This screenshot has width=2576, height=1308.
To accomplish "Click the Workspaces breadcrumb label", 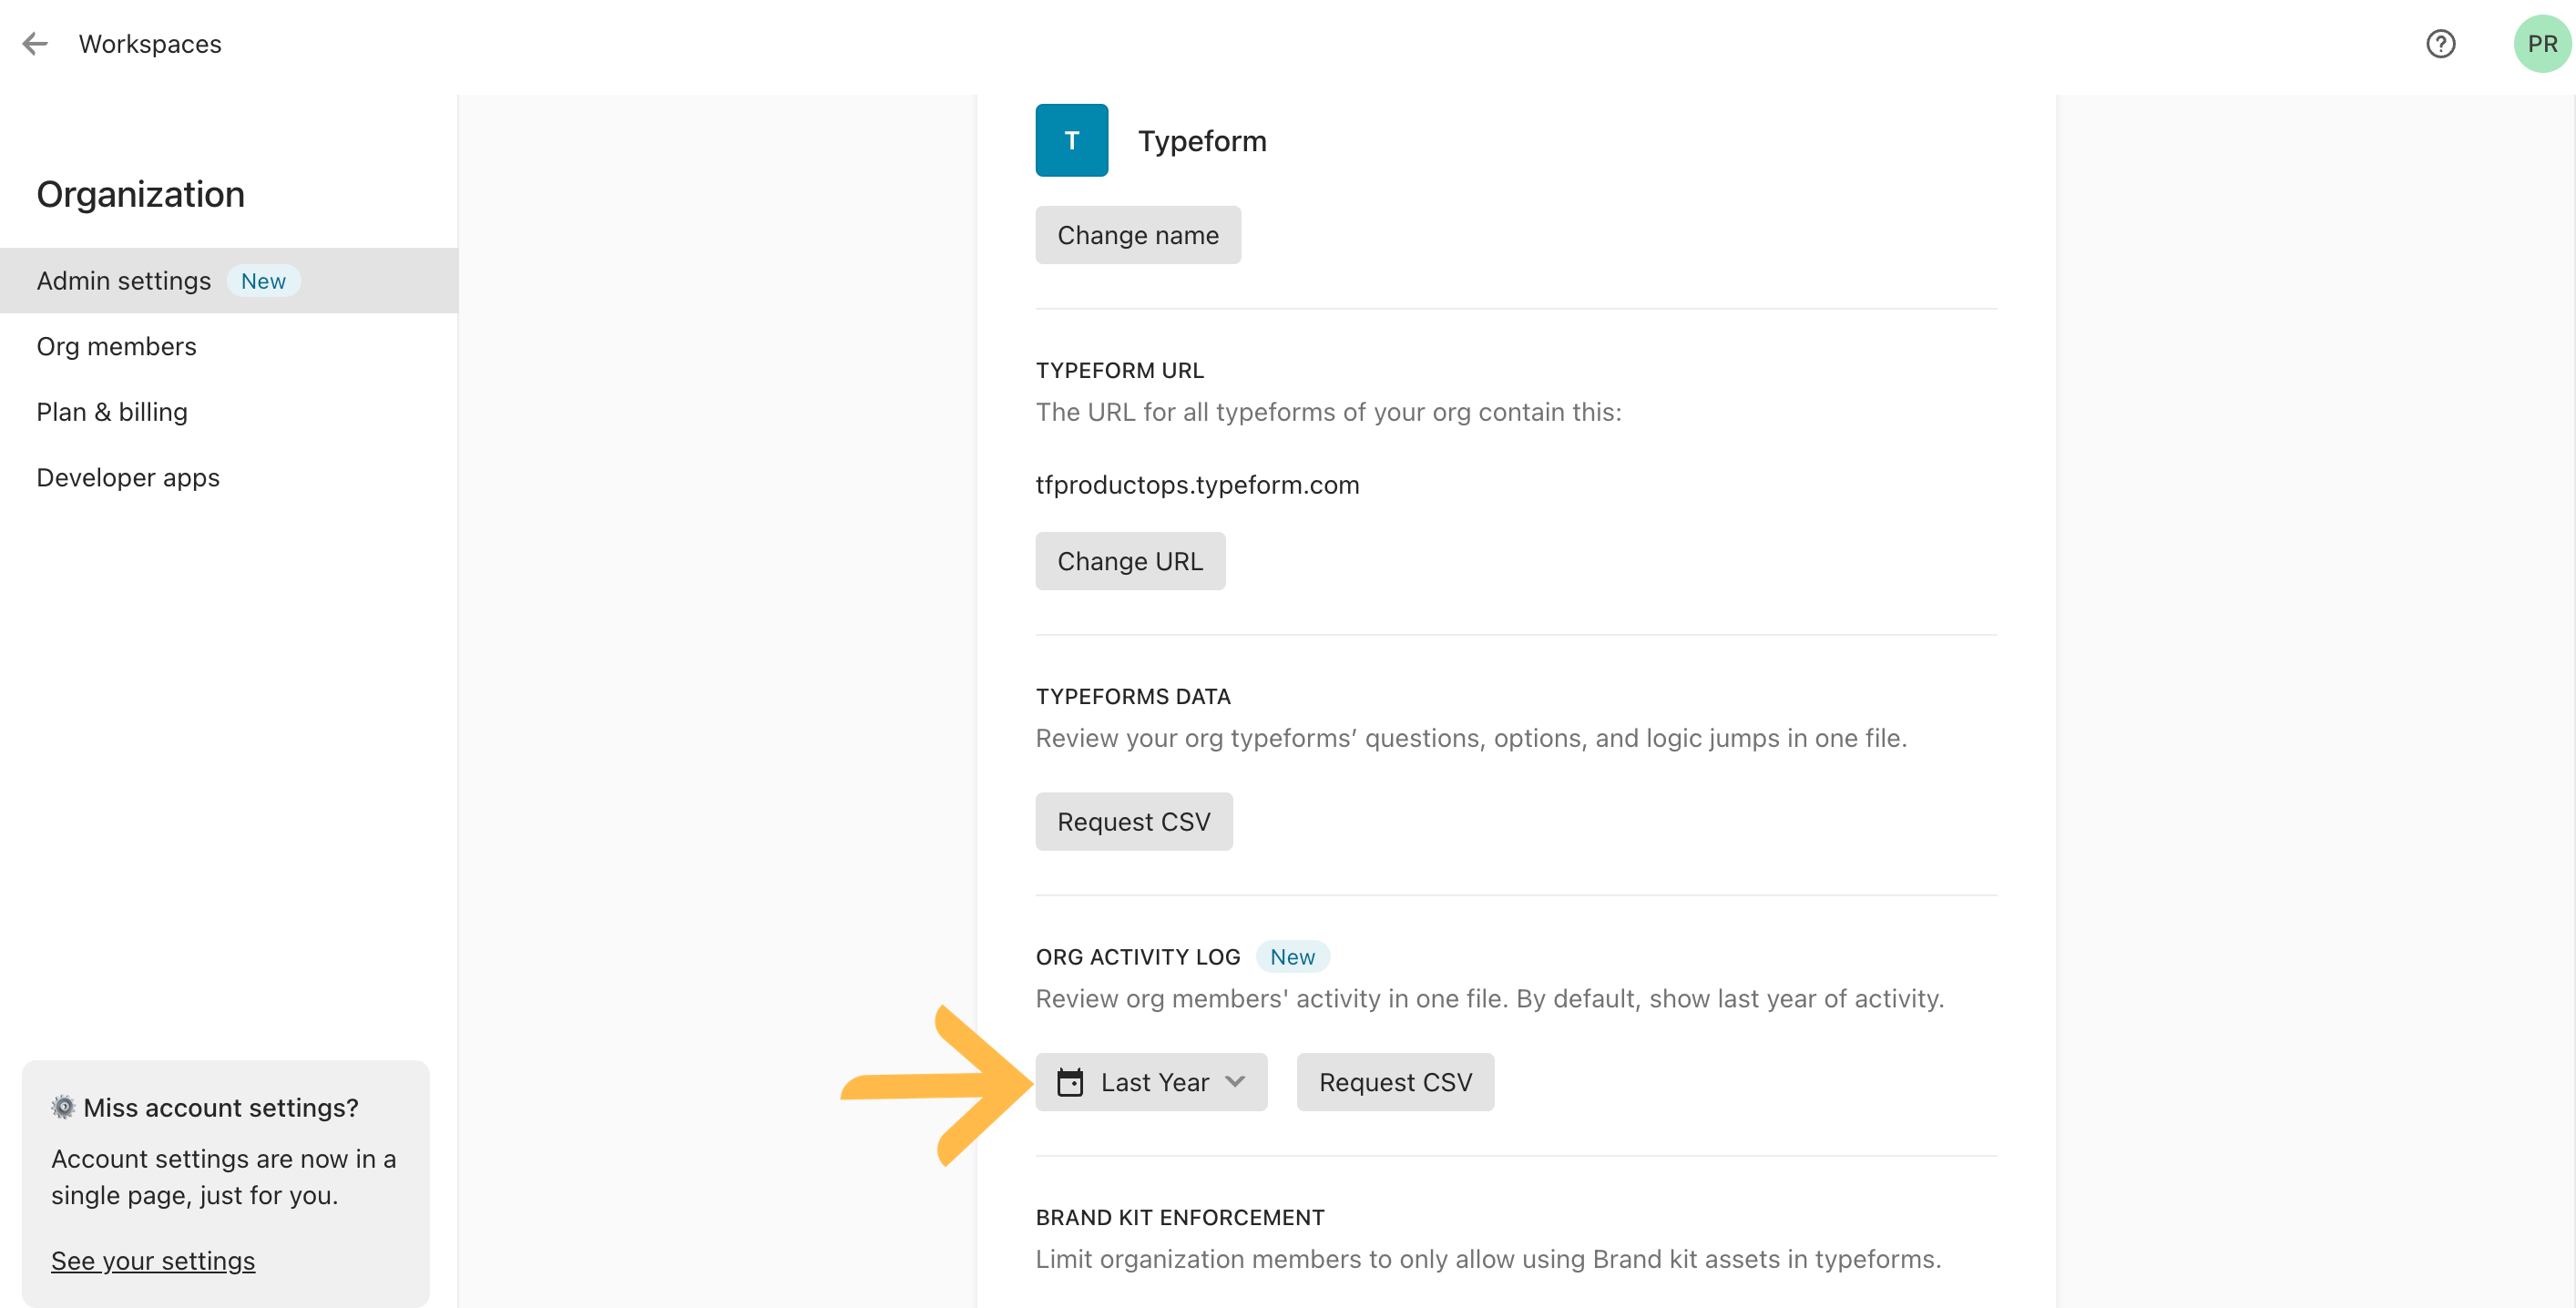I will point(150,44).
